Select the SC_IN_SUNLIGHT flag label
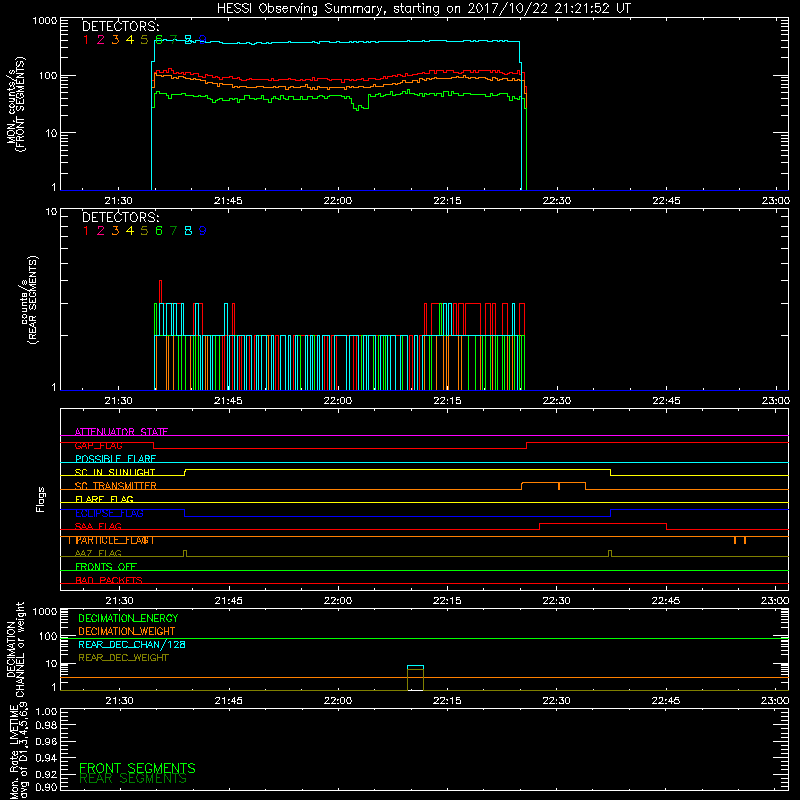Screen dimensions: 800x800 (115, 472)
